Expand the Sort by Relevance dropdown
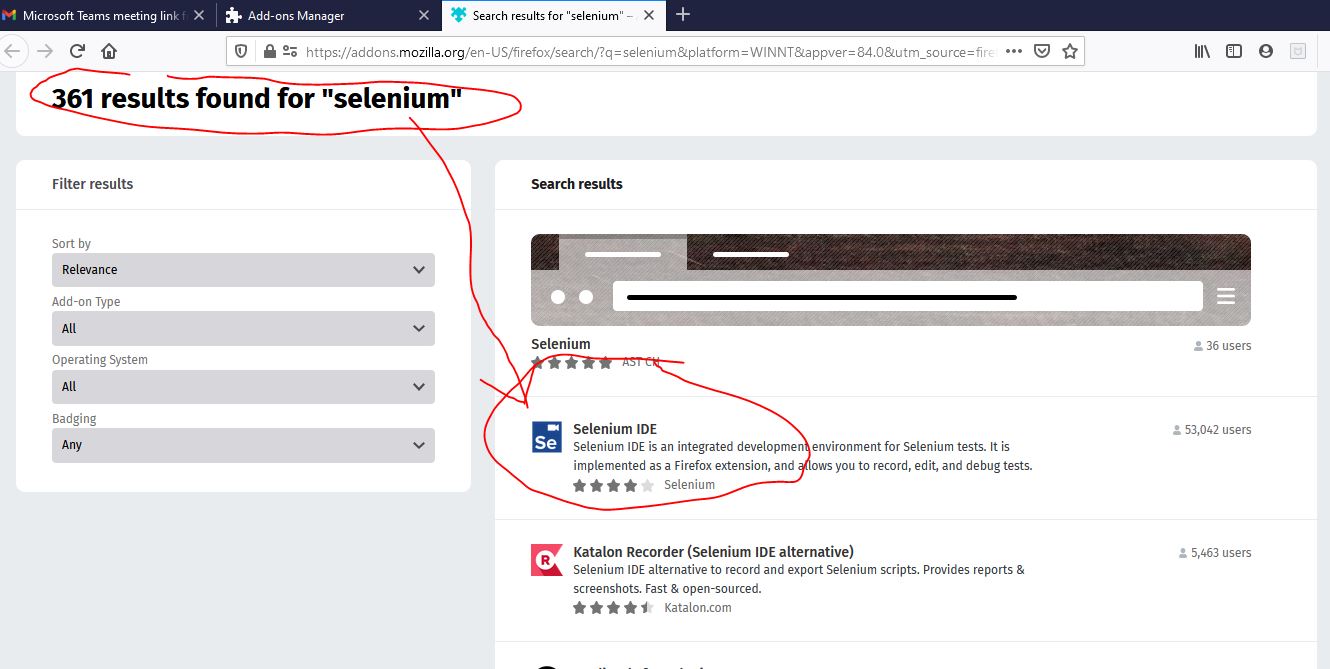 coord(243,270)
